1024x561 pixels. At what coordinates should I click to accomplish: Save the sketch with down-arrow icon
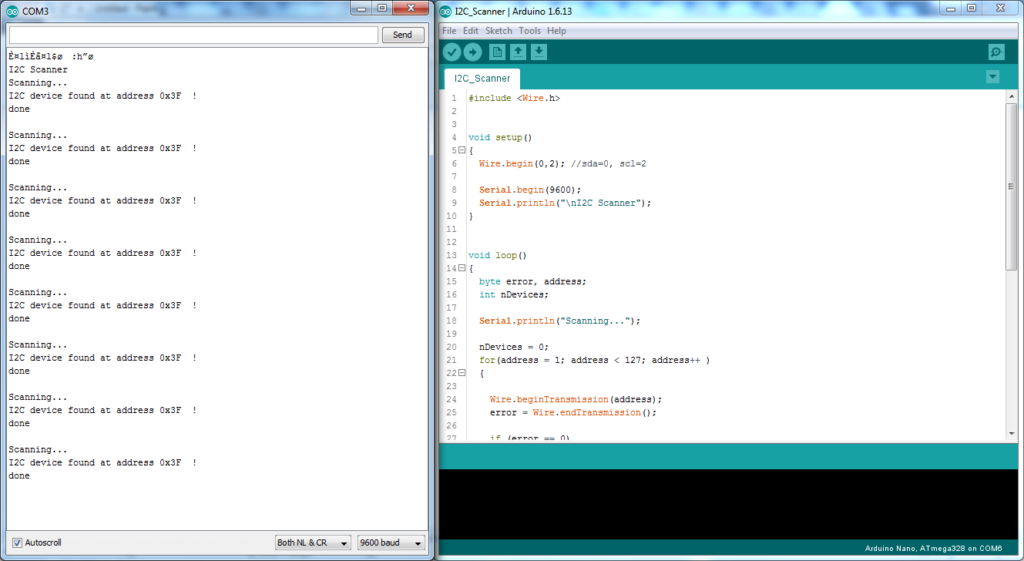pyautogui.click(x=539, y=52)
